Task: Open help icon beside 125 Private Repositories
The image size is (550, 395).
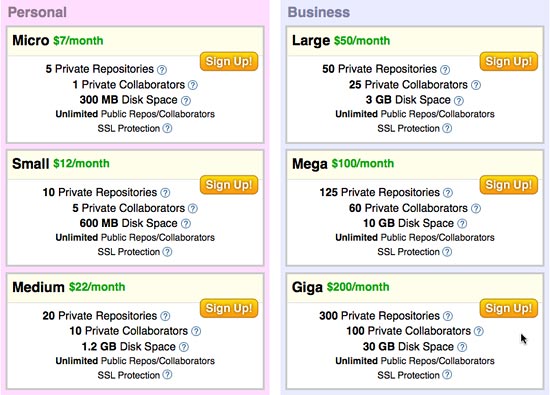Action: point(448,193)
